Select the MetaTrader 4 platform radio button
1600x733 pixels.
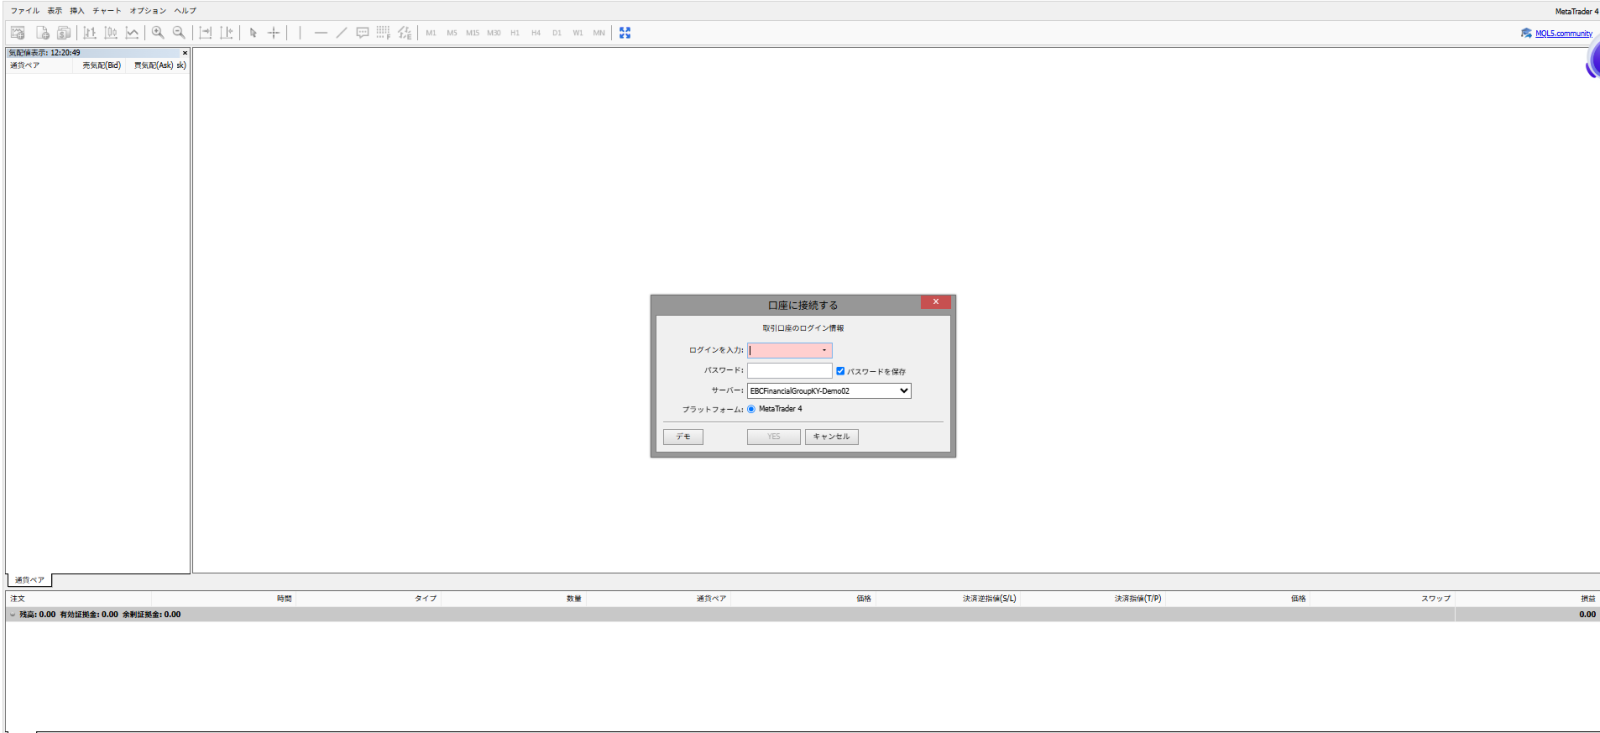click(x=751, y=409)
